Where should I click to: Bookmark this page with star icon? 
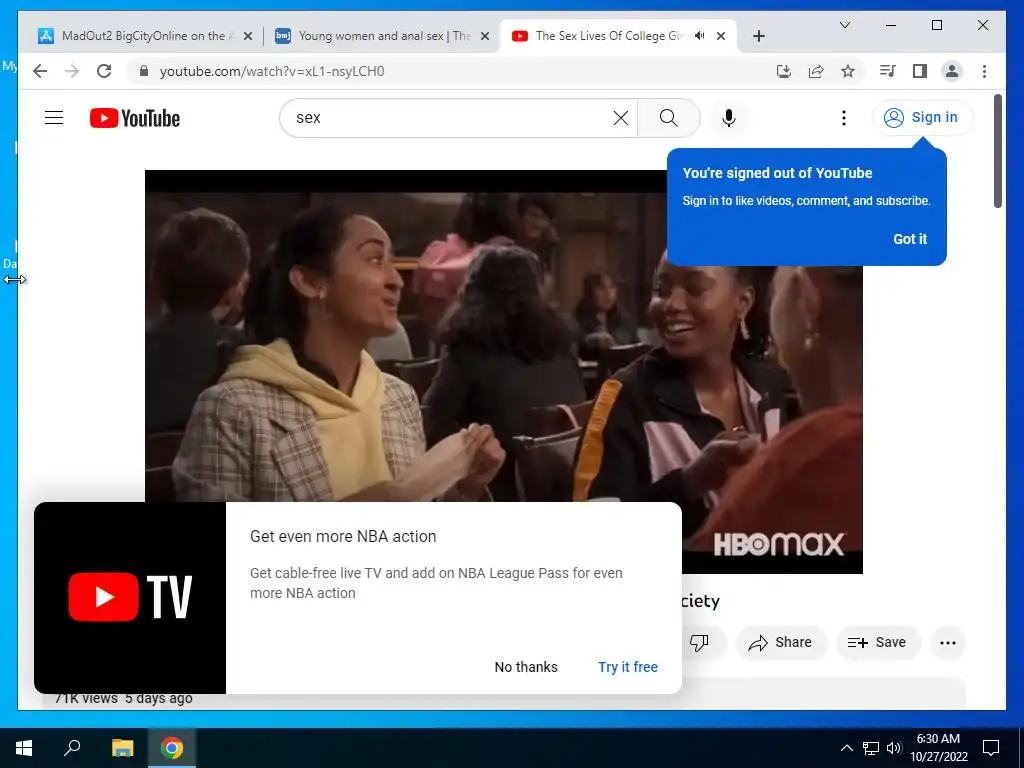coord(848,71)
